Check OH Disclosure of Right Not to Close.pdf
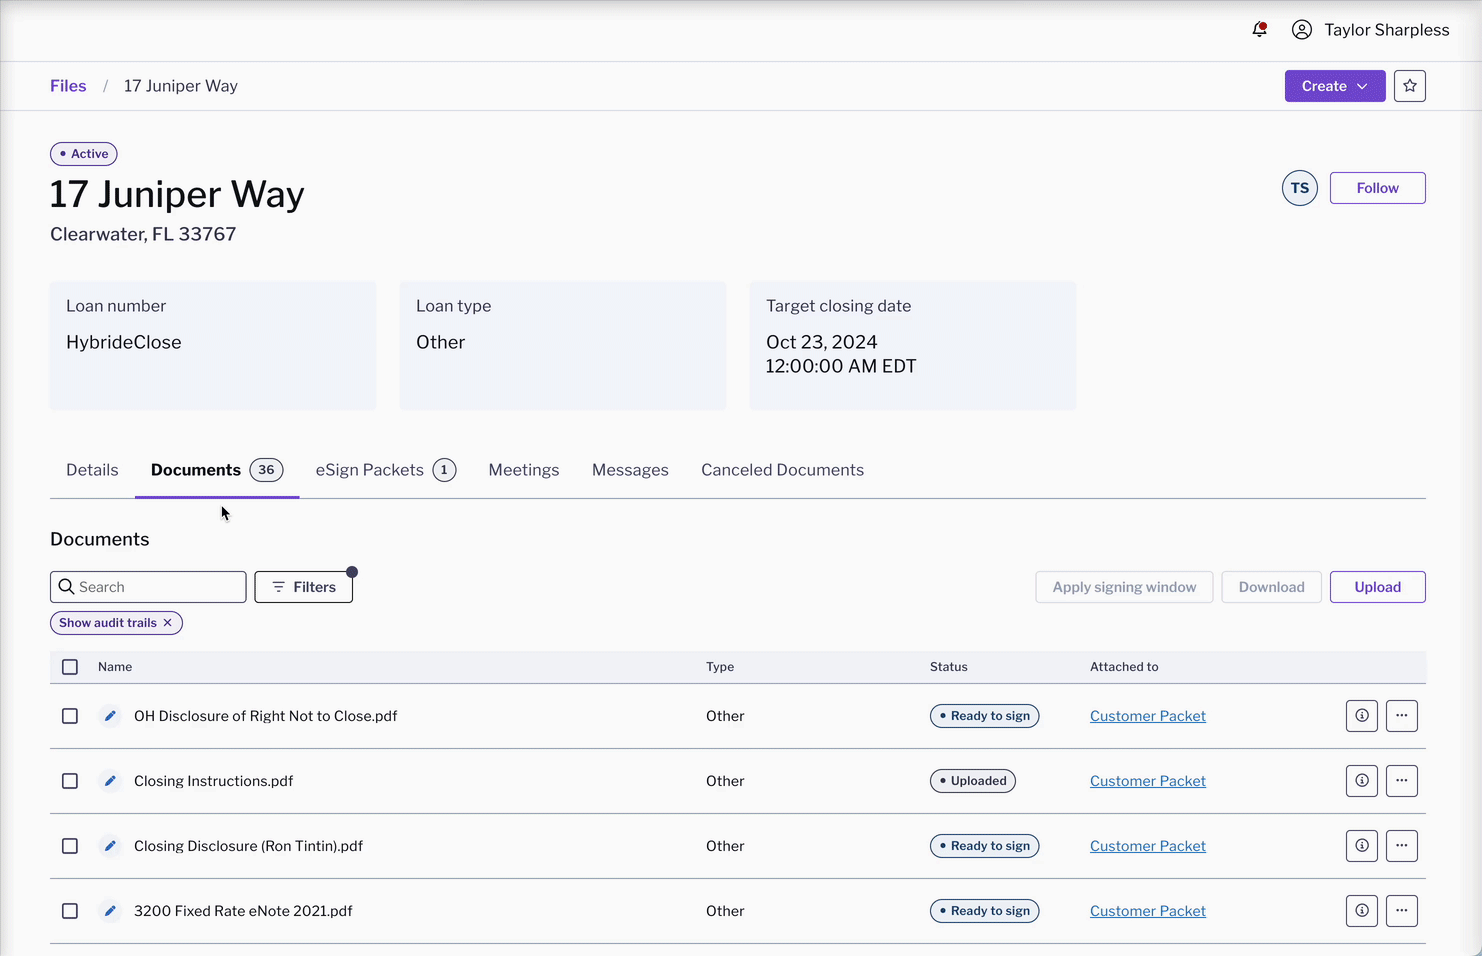The height and width of the screenshot is (956, 1482). coord(70,716)
